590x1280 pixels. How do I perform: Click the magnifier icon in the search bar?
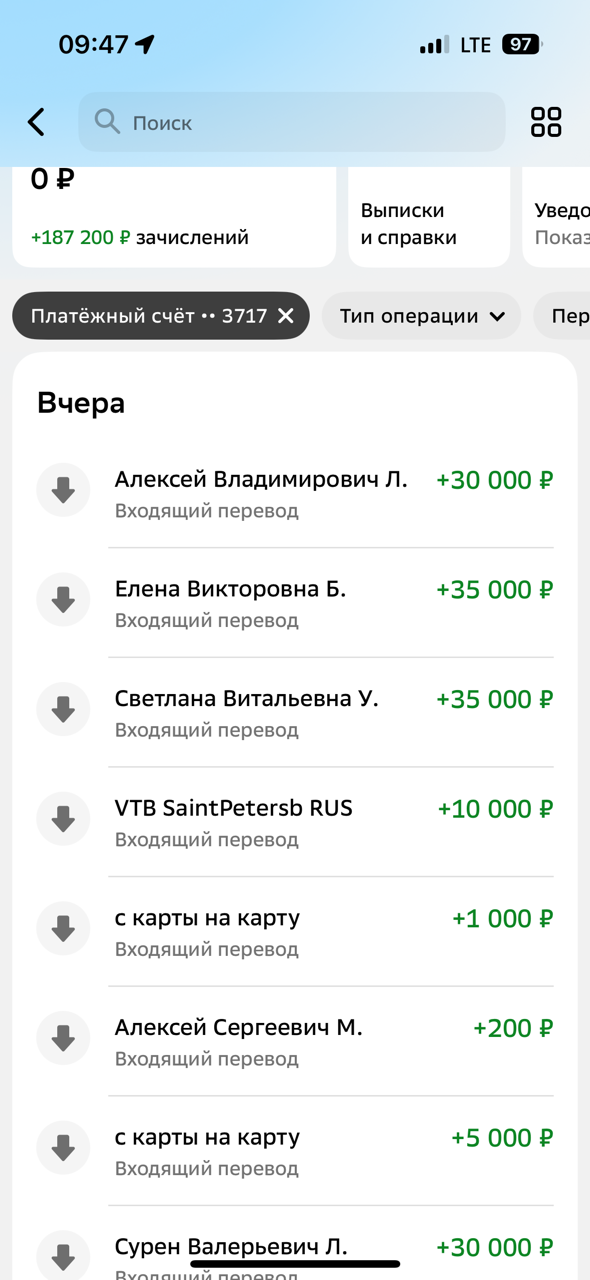click(107, 122)
